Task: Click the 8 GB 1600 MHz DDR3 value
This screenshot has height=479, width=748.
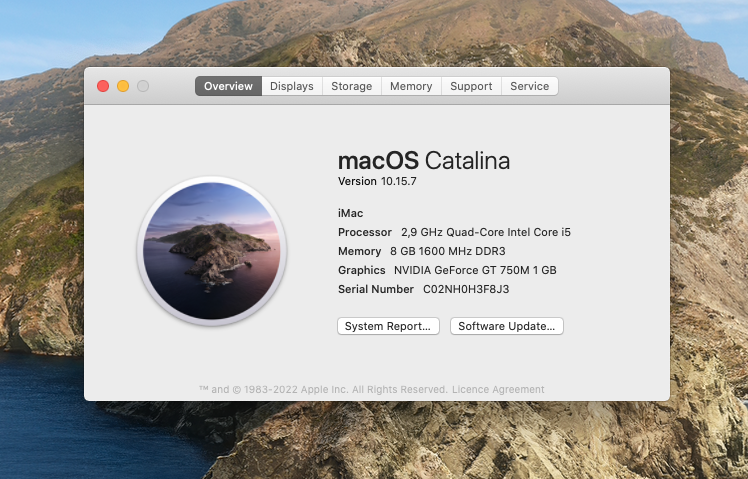Action: (x=447, y=251)
